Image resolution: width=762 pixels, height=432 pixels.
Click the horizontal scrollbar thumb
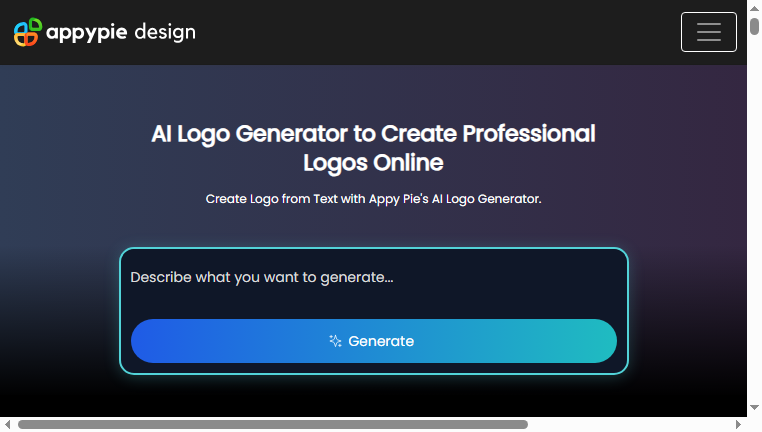click(273, 424)
